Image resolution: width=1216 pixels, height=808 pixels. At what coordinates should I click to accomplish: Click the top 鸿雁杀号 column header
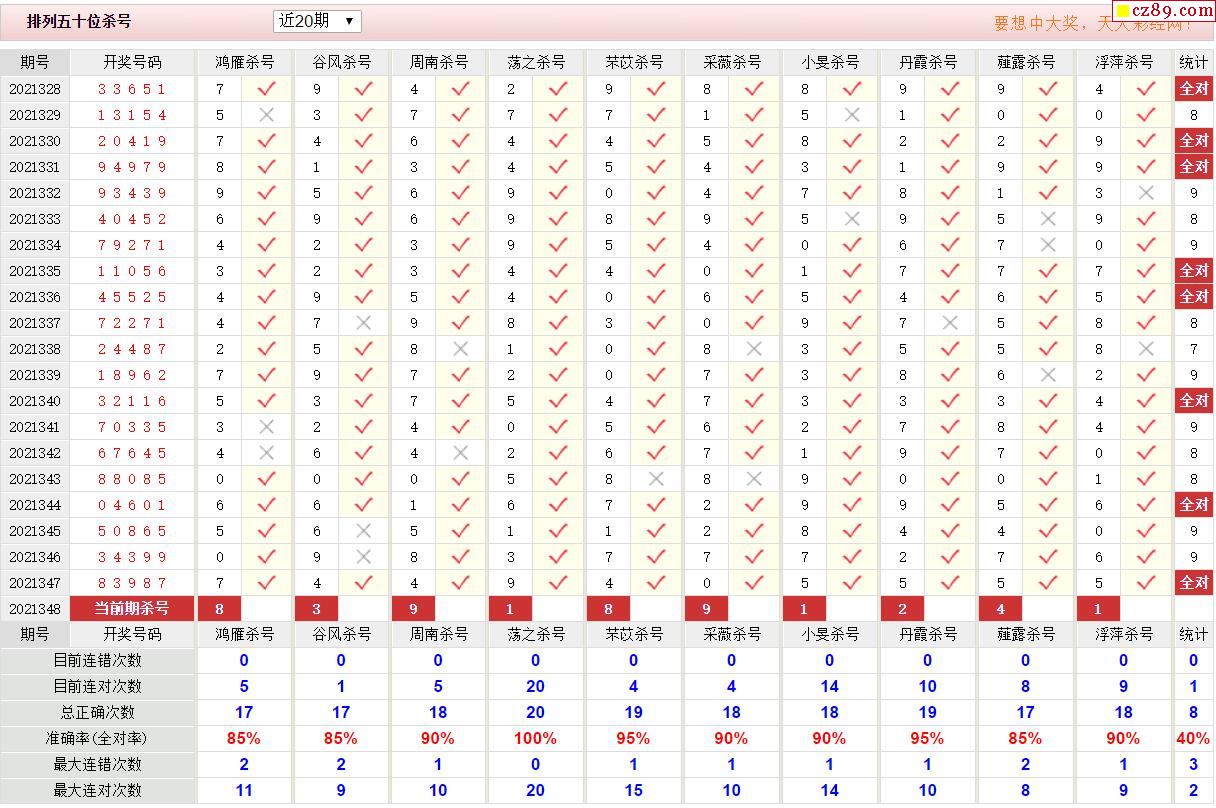(x=245, y=62)
